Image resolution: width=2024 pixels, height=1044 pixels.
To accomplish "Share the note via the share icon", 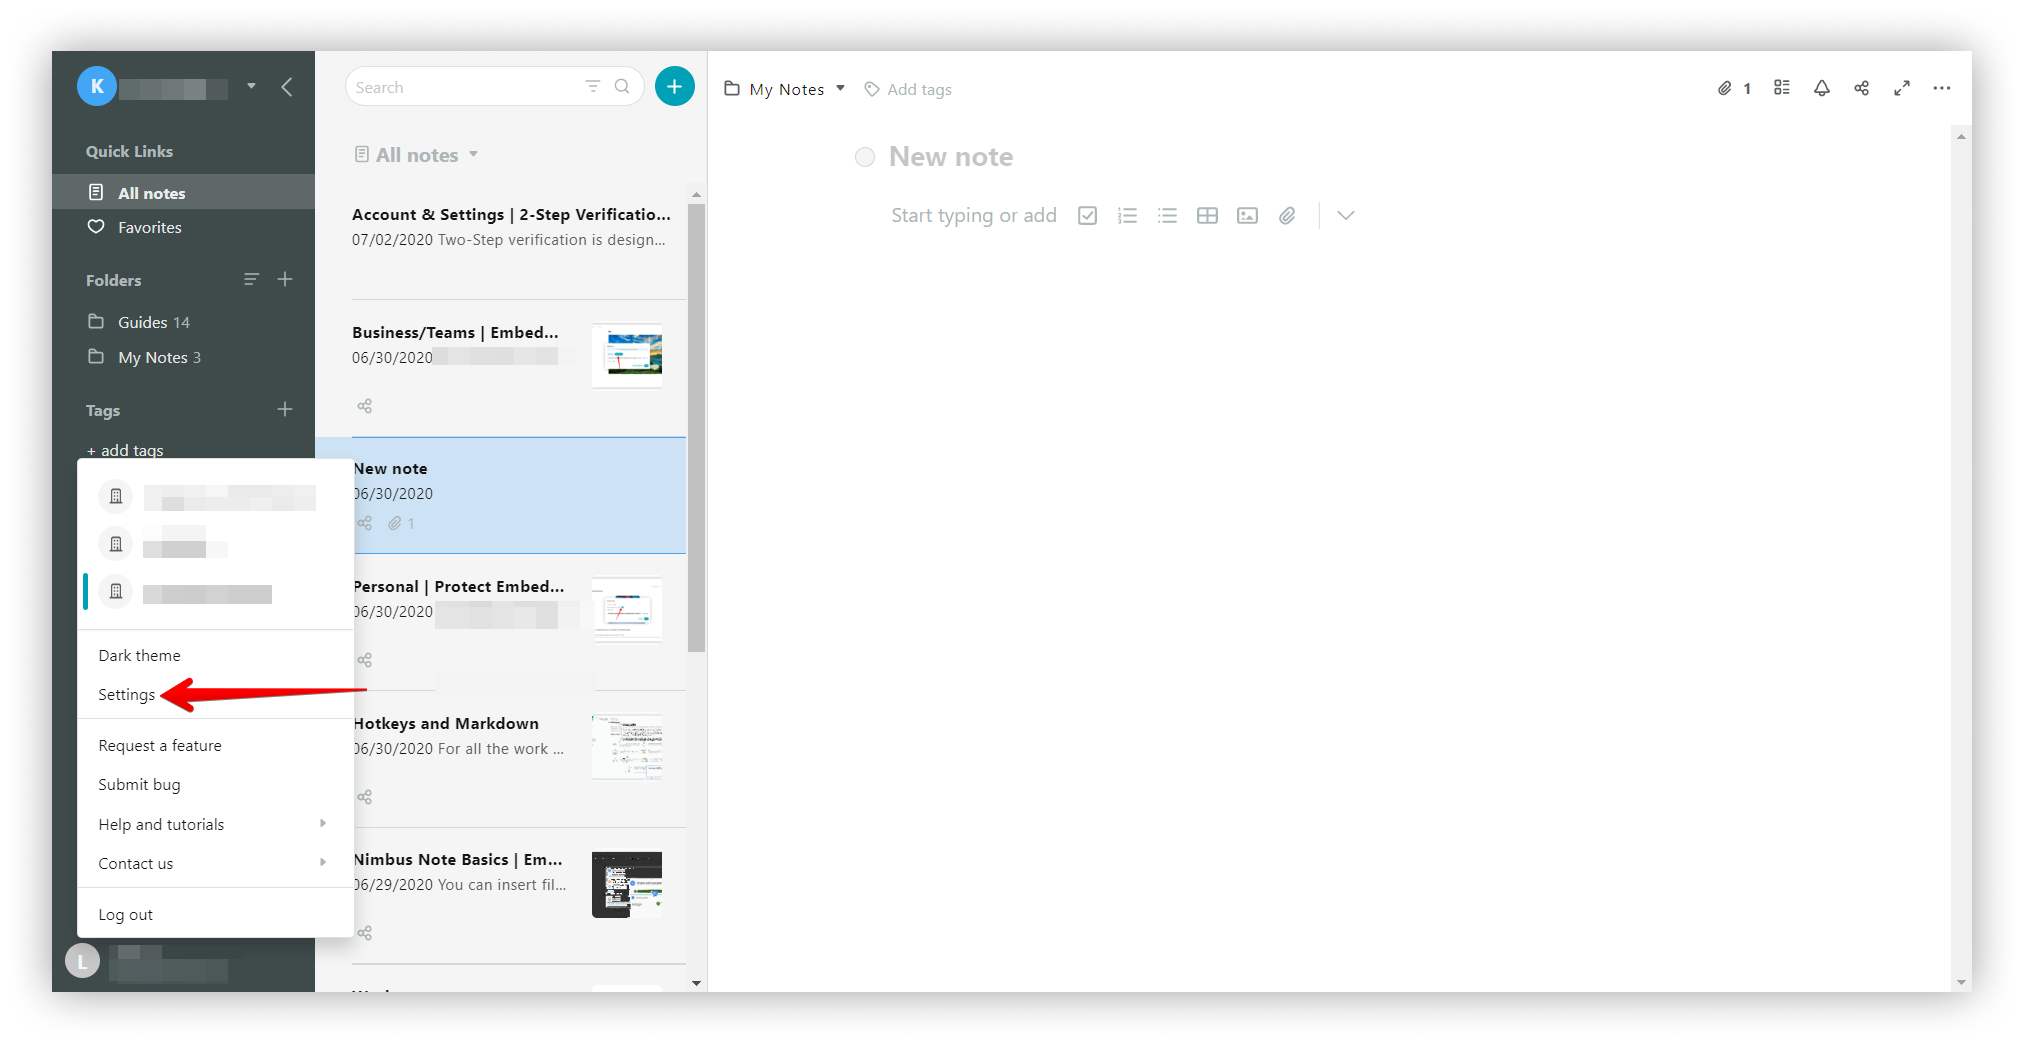I will point(1862,88).
